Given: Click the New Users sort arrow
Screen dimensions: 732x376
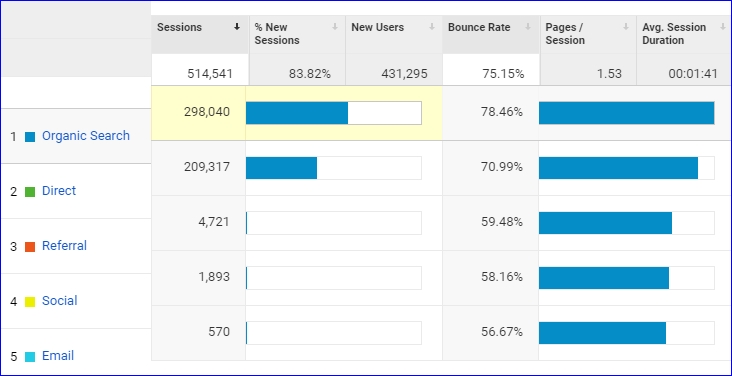Looking at the screenshot, I should [x=432, y=27].
